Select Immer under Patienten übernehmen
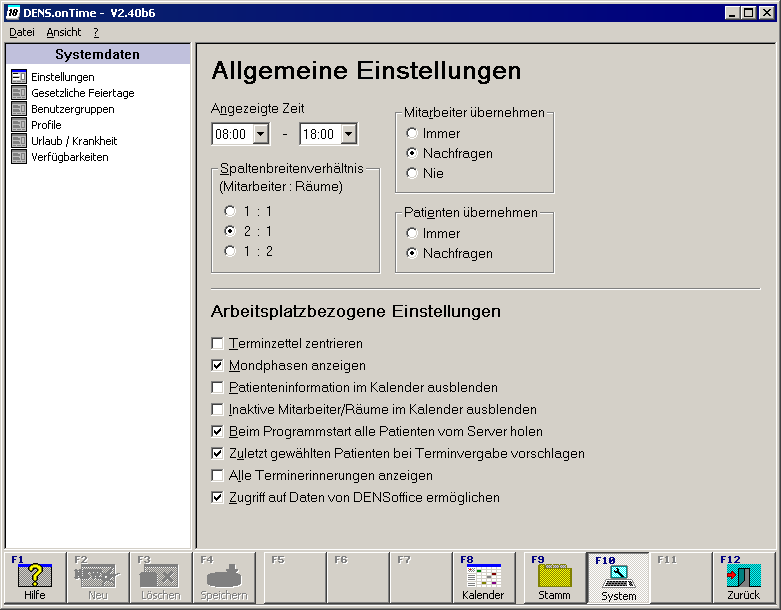This screenshot has width=781, height=610. tap(411, 233)
